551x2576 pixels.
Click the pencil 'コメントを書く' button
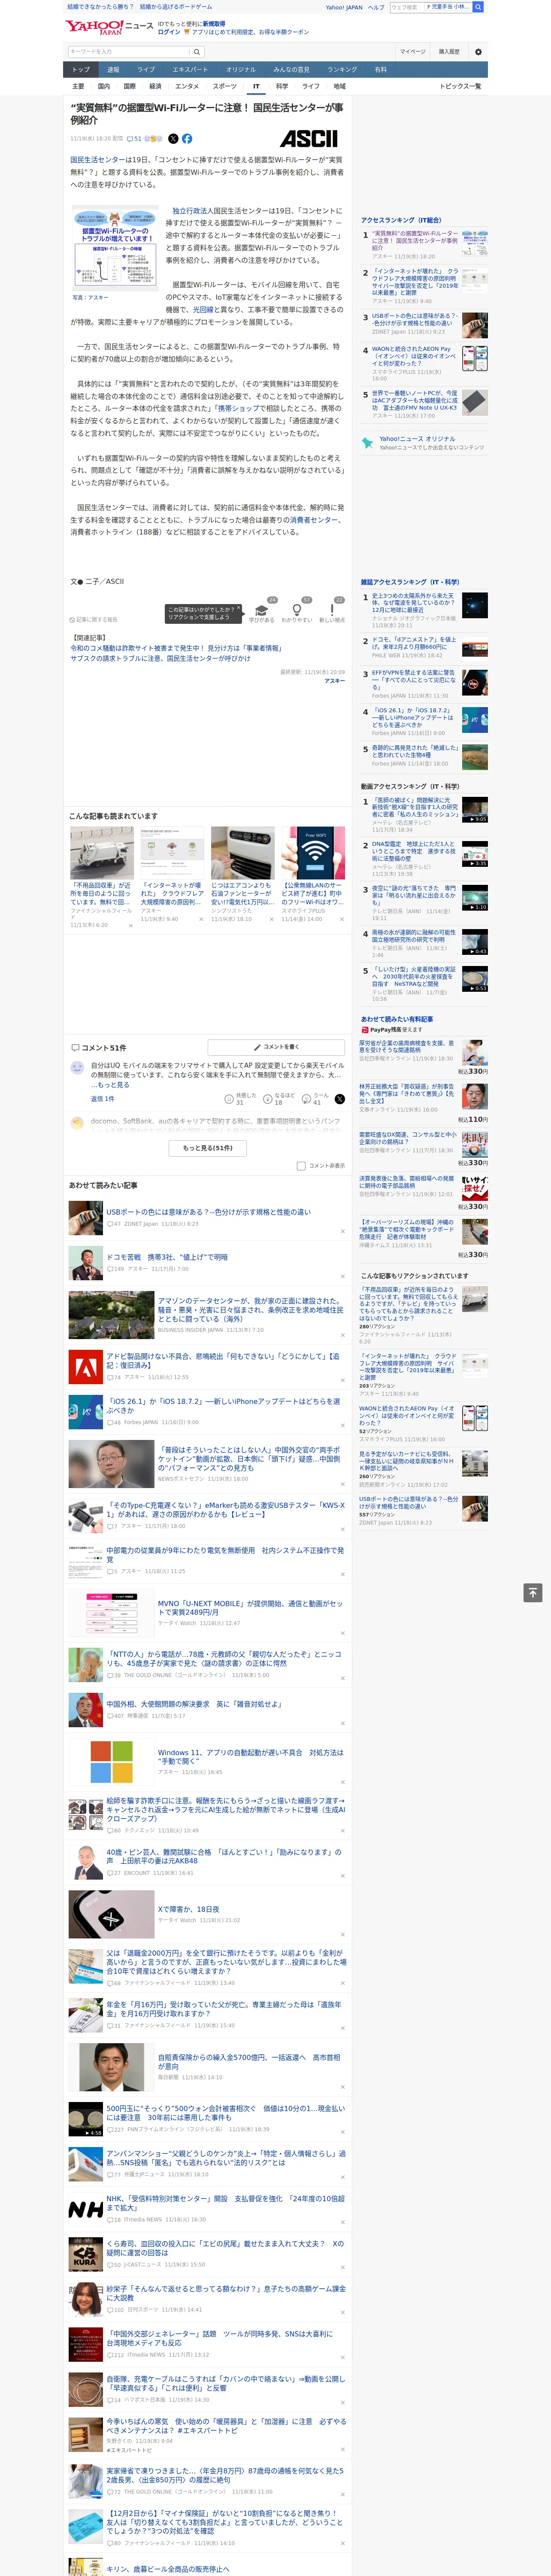point(276,1047)
